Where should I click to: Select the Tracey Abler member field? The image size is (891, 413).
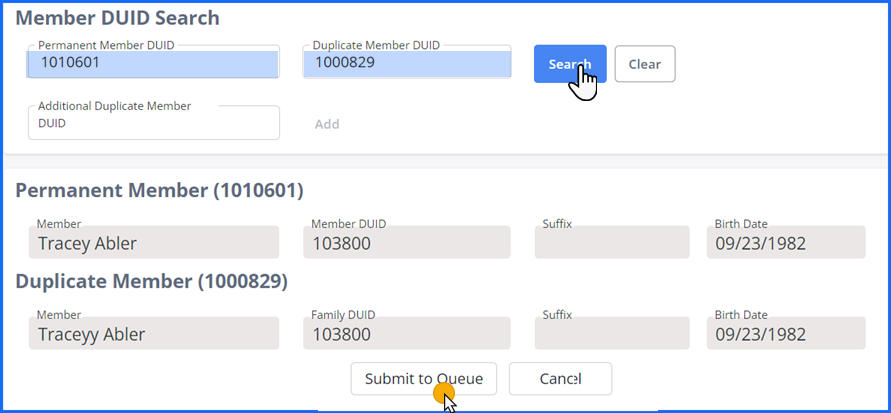[153, 243]
